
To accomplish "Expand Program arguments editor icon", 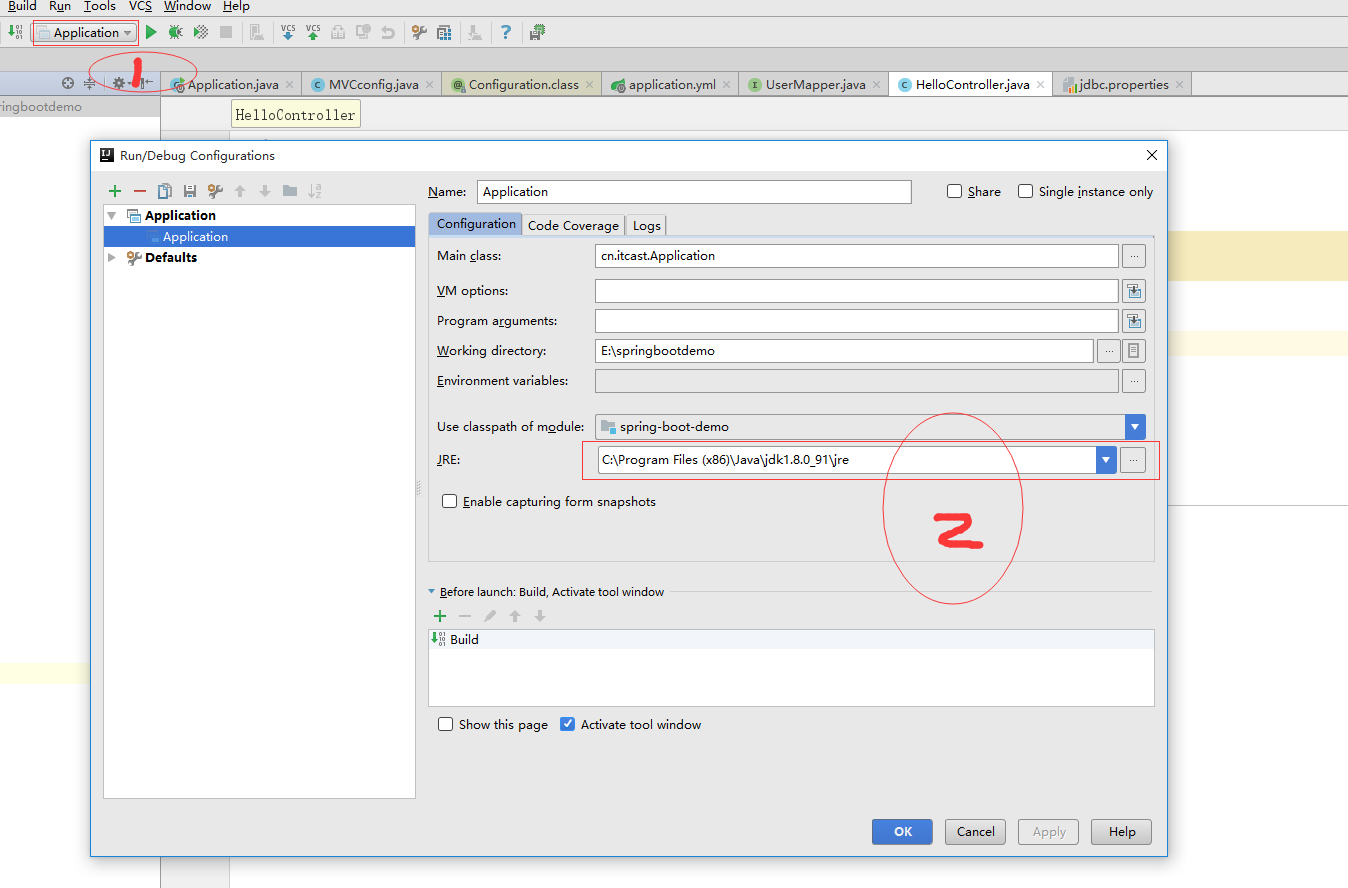I will point(1134,321).
